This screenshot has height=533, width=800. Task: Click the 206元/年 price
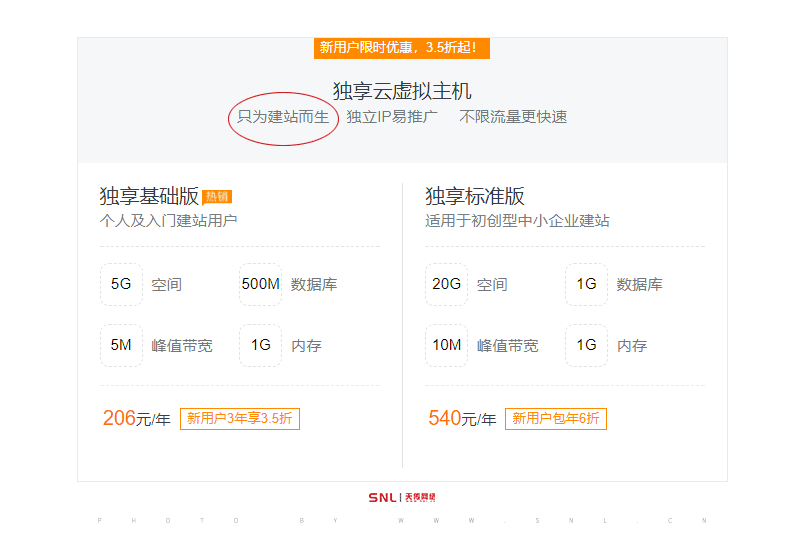click(136, 419)
